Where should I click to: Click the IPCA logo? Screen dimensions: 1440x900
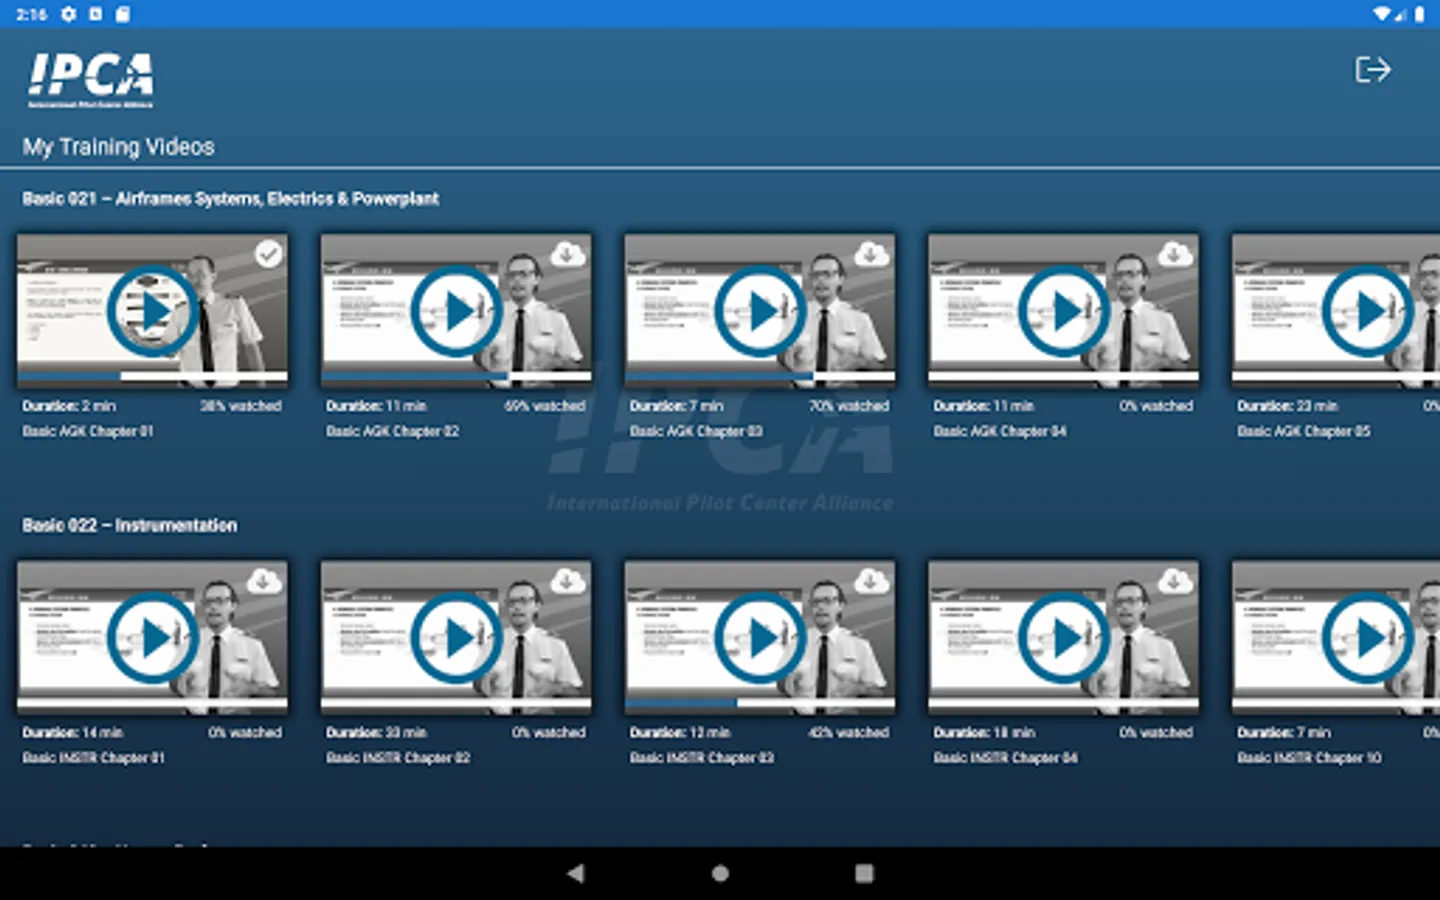(x=91, y=79)
